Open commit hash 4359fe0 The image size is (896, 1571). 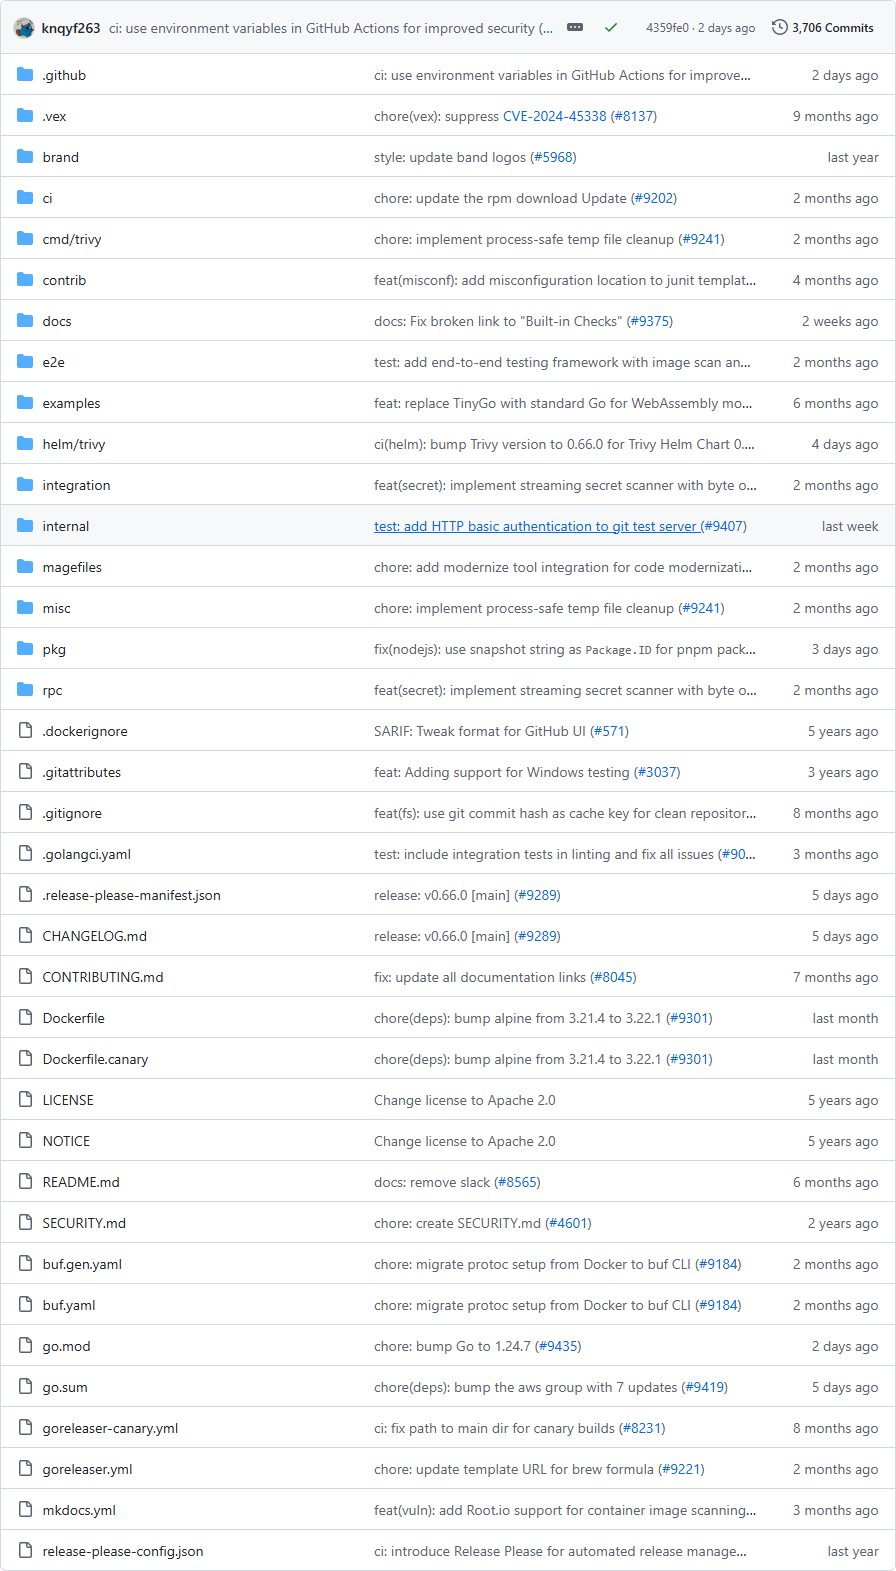click(x=667, y=28)
